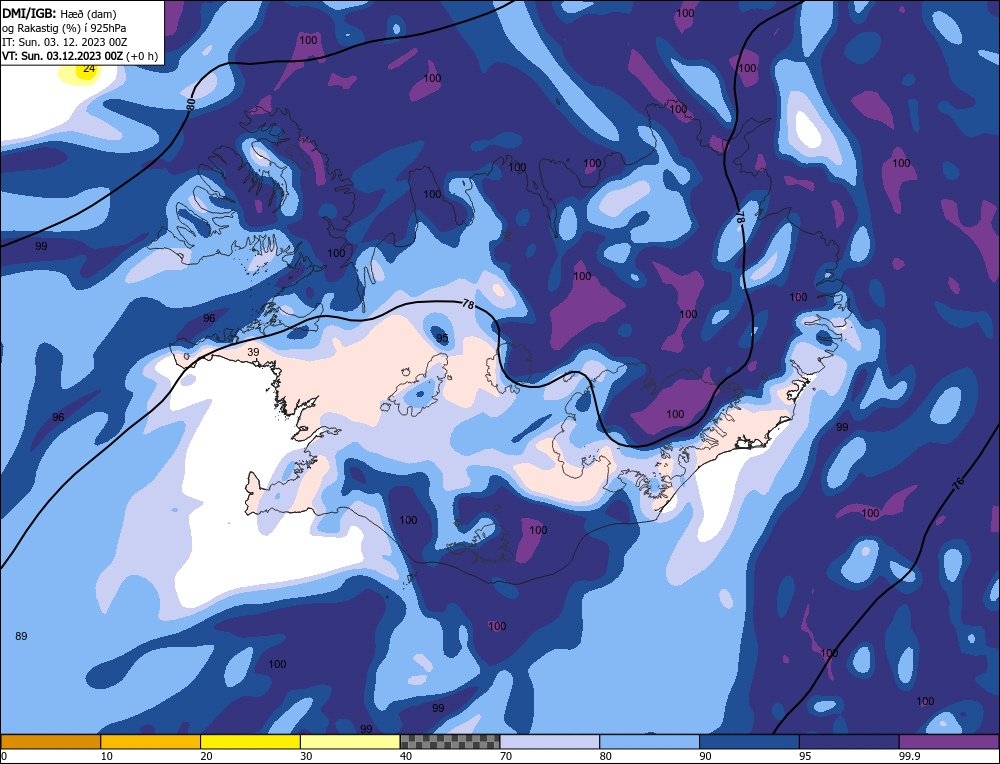
Task: Pick the bright yellow 20–30 legend swatch
Action: [x=250, y=741]
